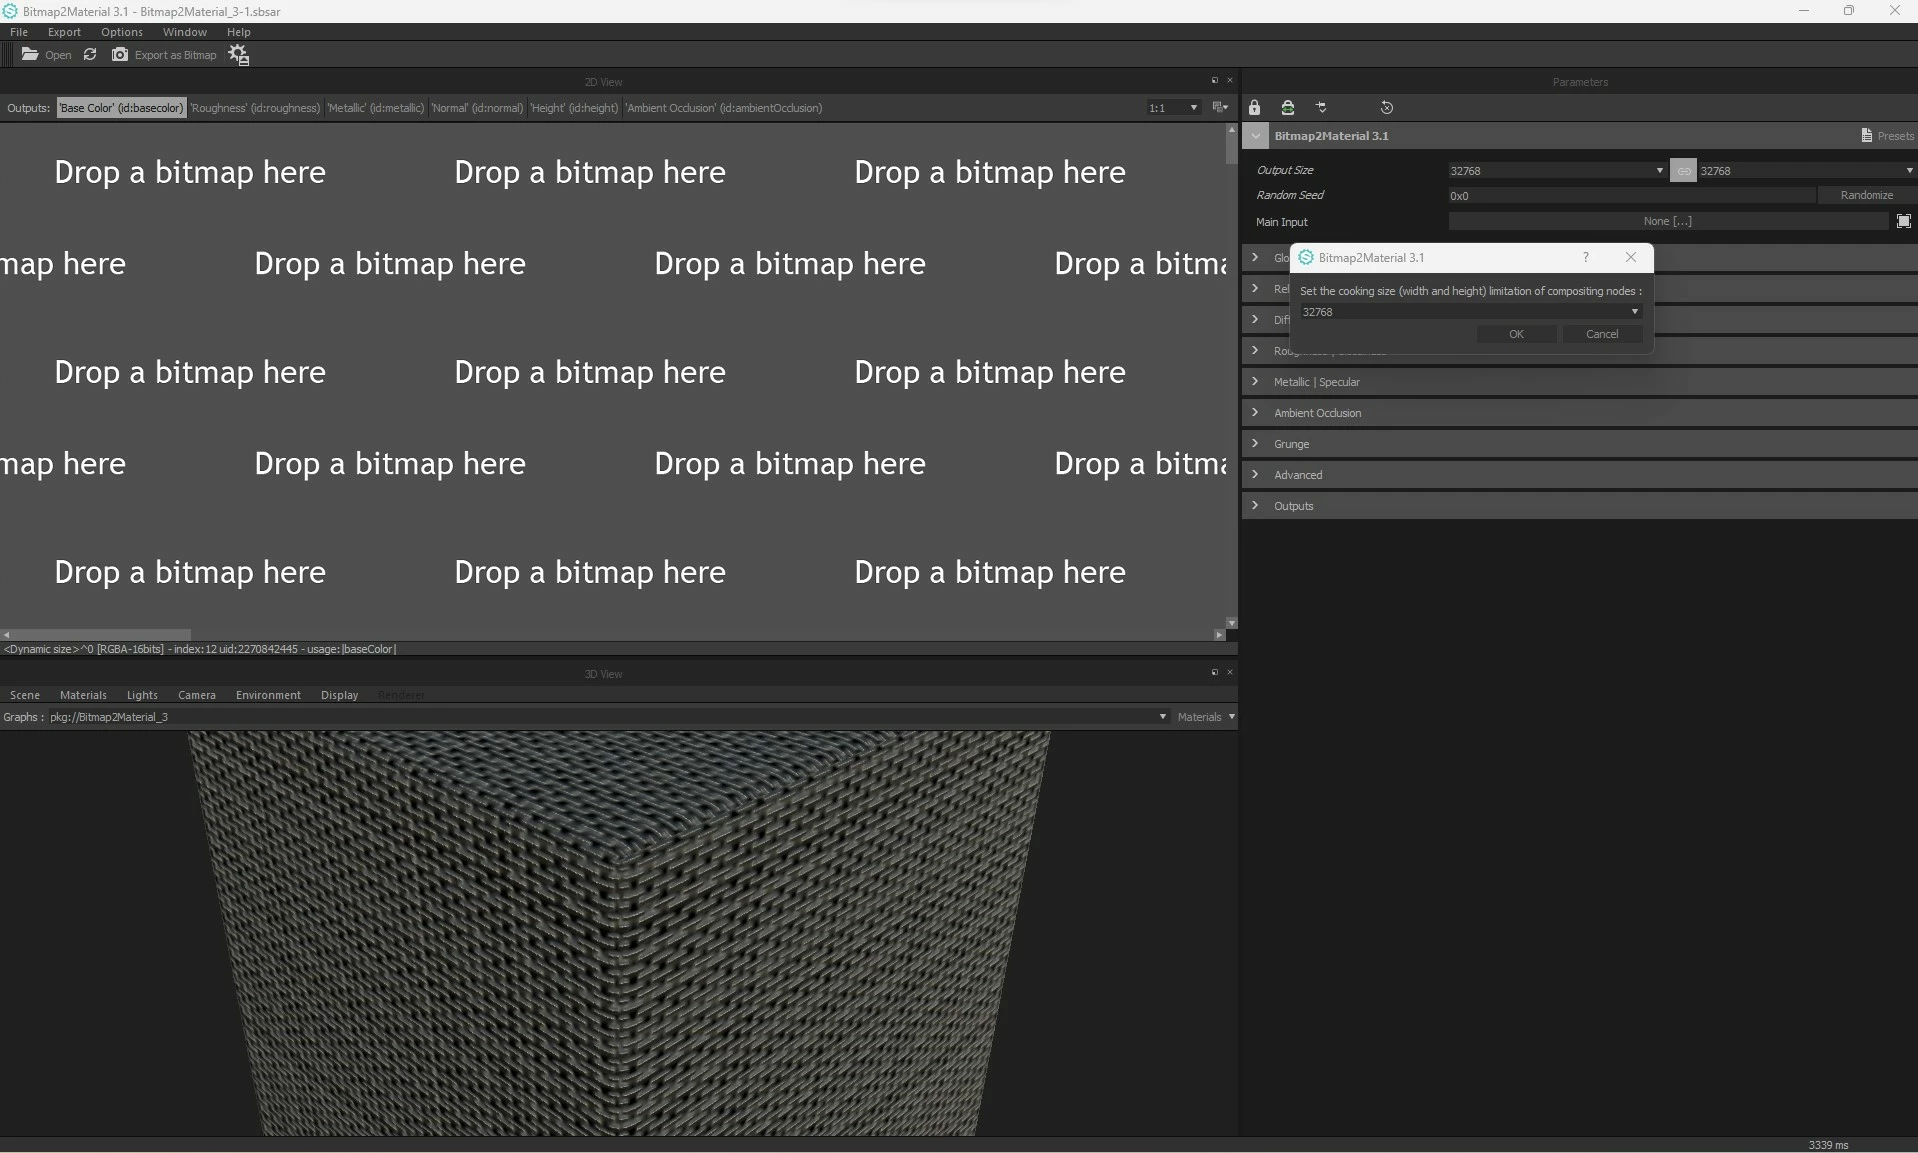Open the Materials dropdown in 3D View
The width and height of the screenshot is (1918, 1153).
(1206, 717)
